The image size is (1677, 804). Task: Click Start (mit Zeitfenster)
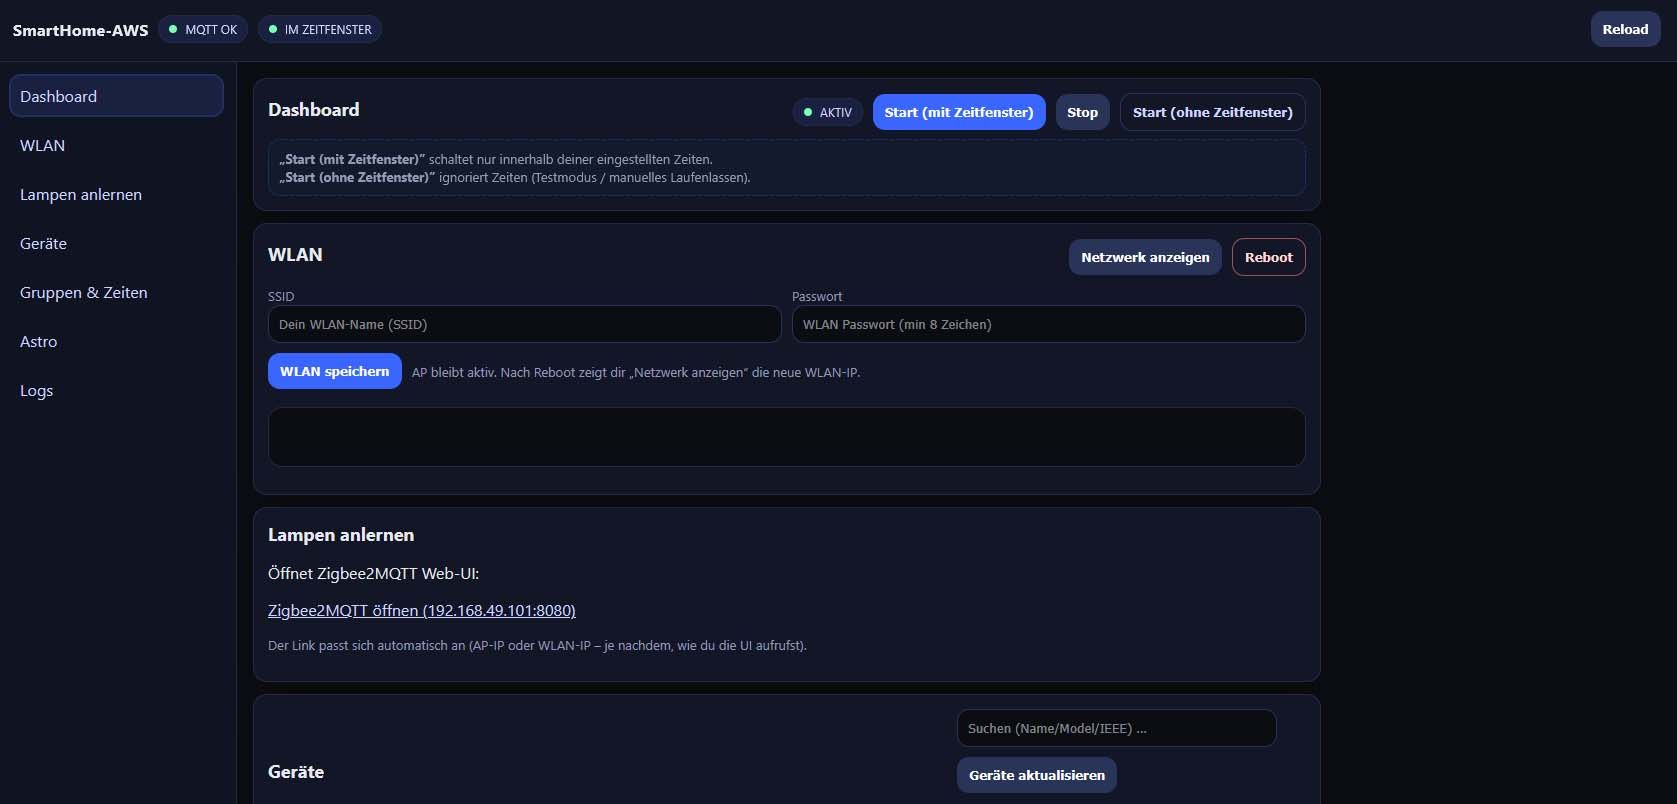click(x=959, y=112)
